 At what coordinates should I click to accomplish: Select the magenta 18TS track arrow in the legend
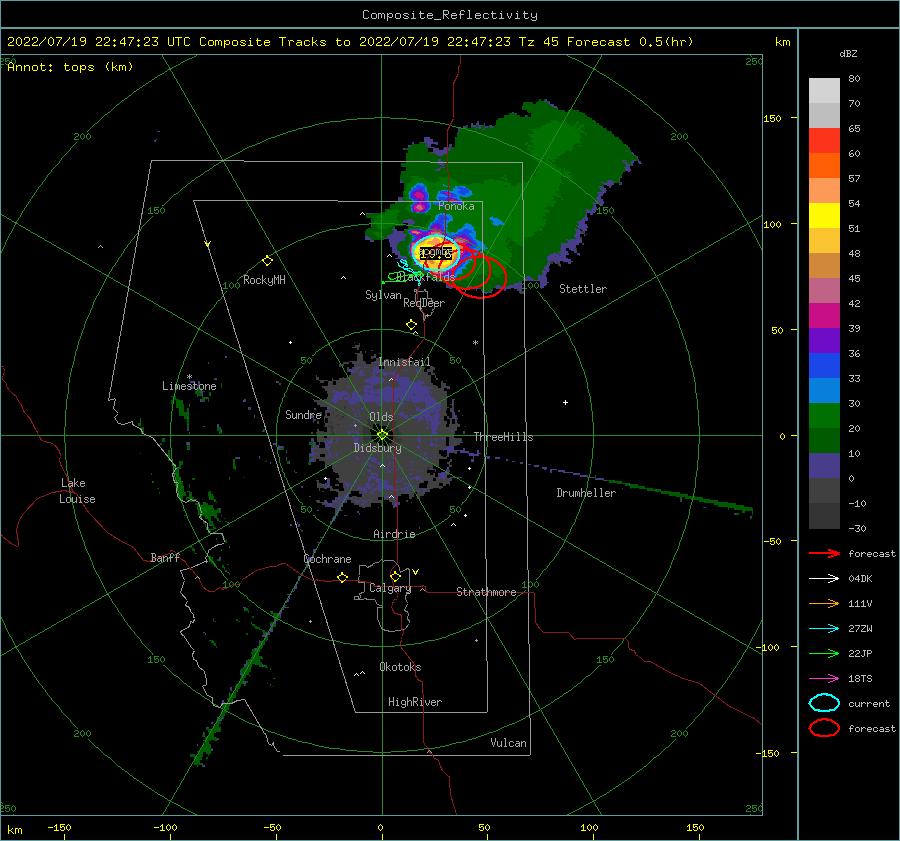pos(824,679)
